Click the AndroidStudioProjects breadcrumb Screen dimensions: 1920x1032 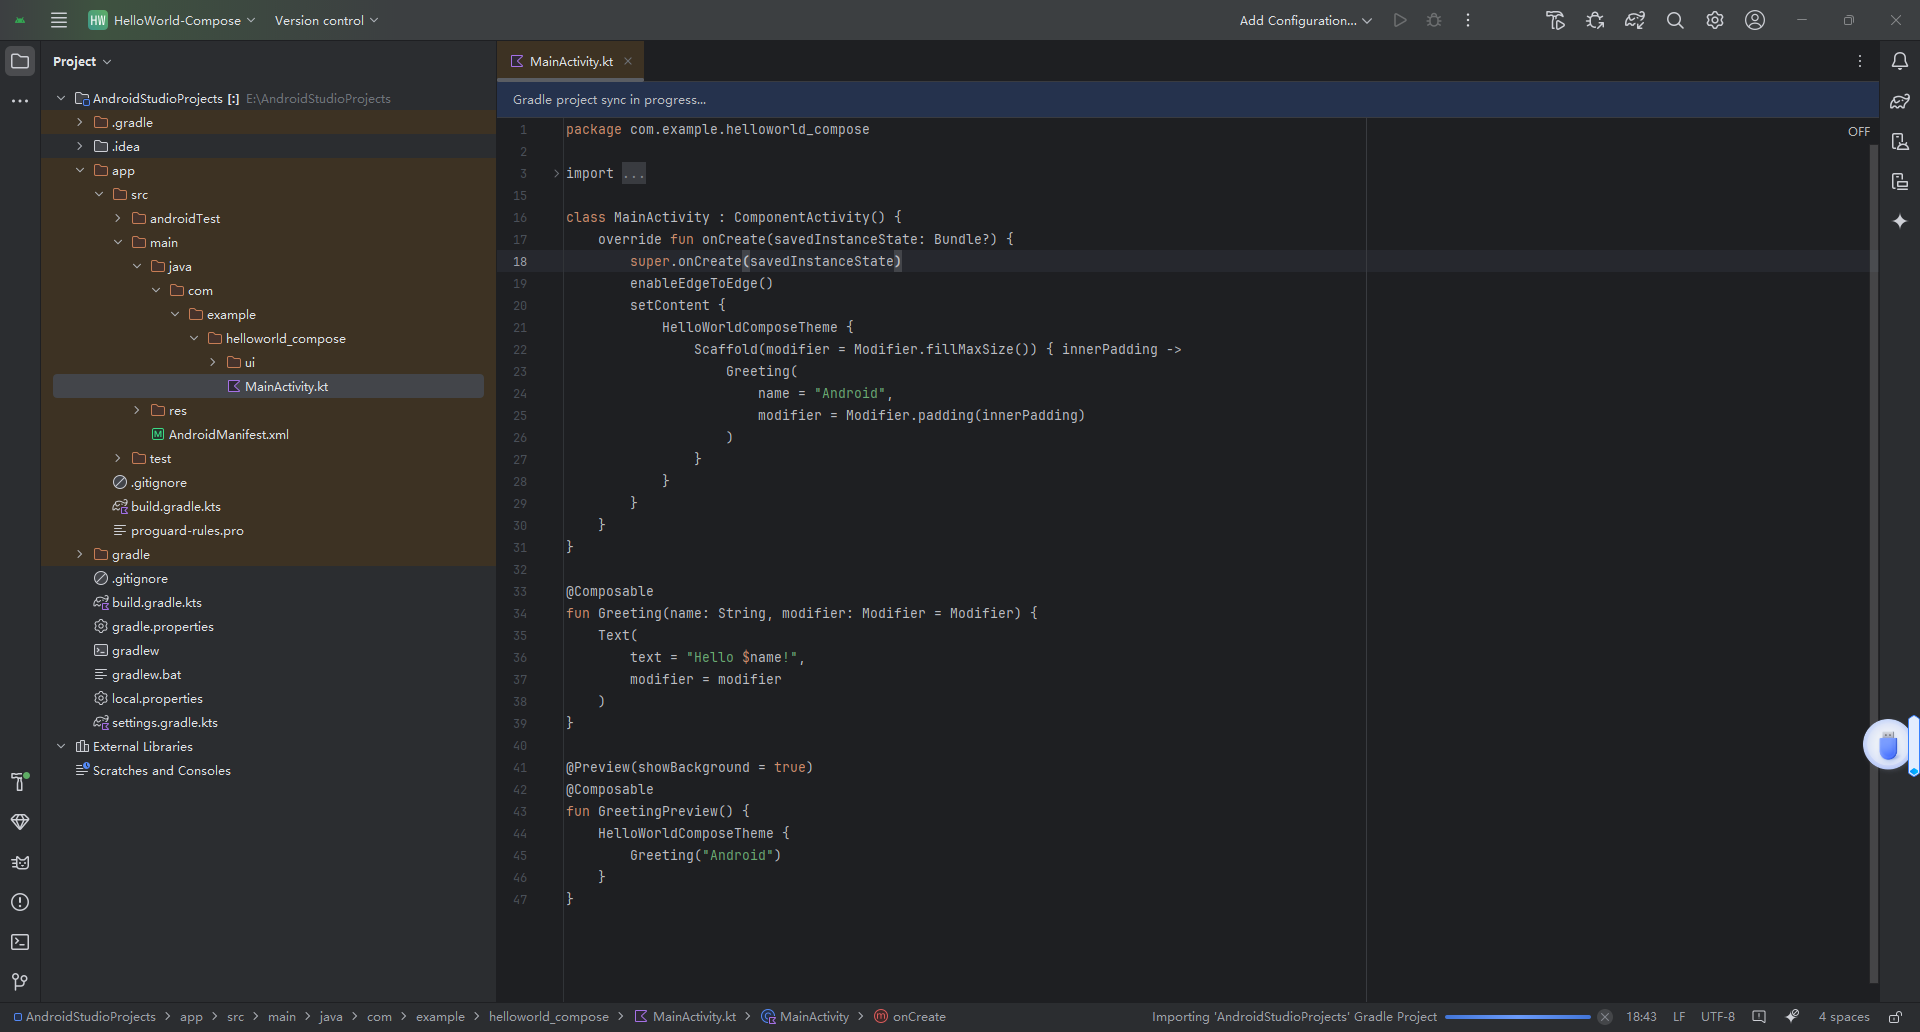[x=85, y=1016]
